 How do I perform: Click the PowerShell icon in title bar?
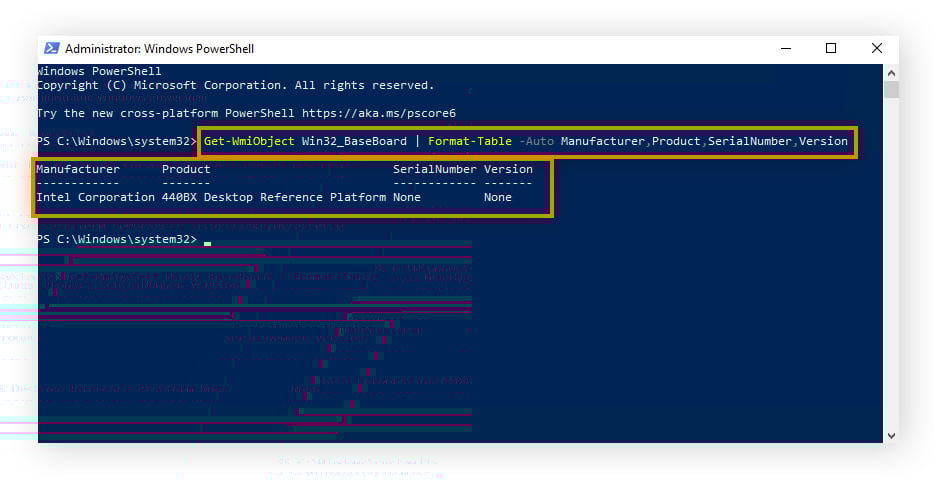coord(51,48)
